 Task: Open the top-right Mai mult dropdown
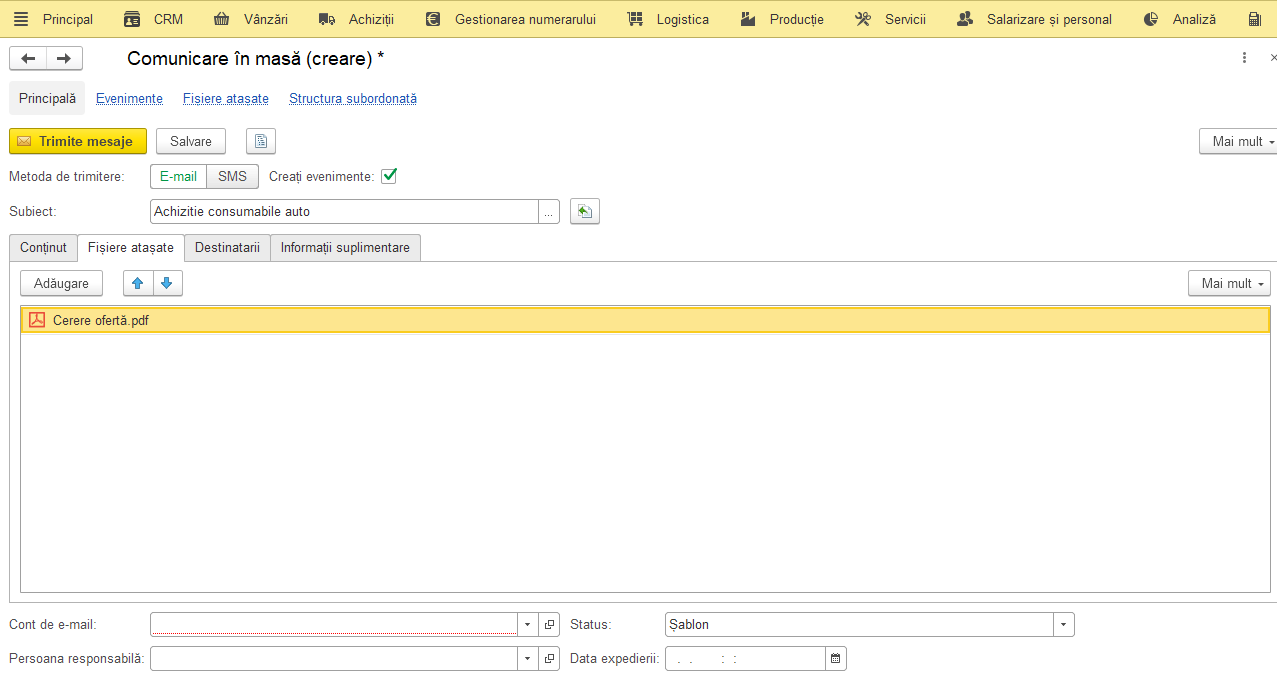click(1238, 141)
